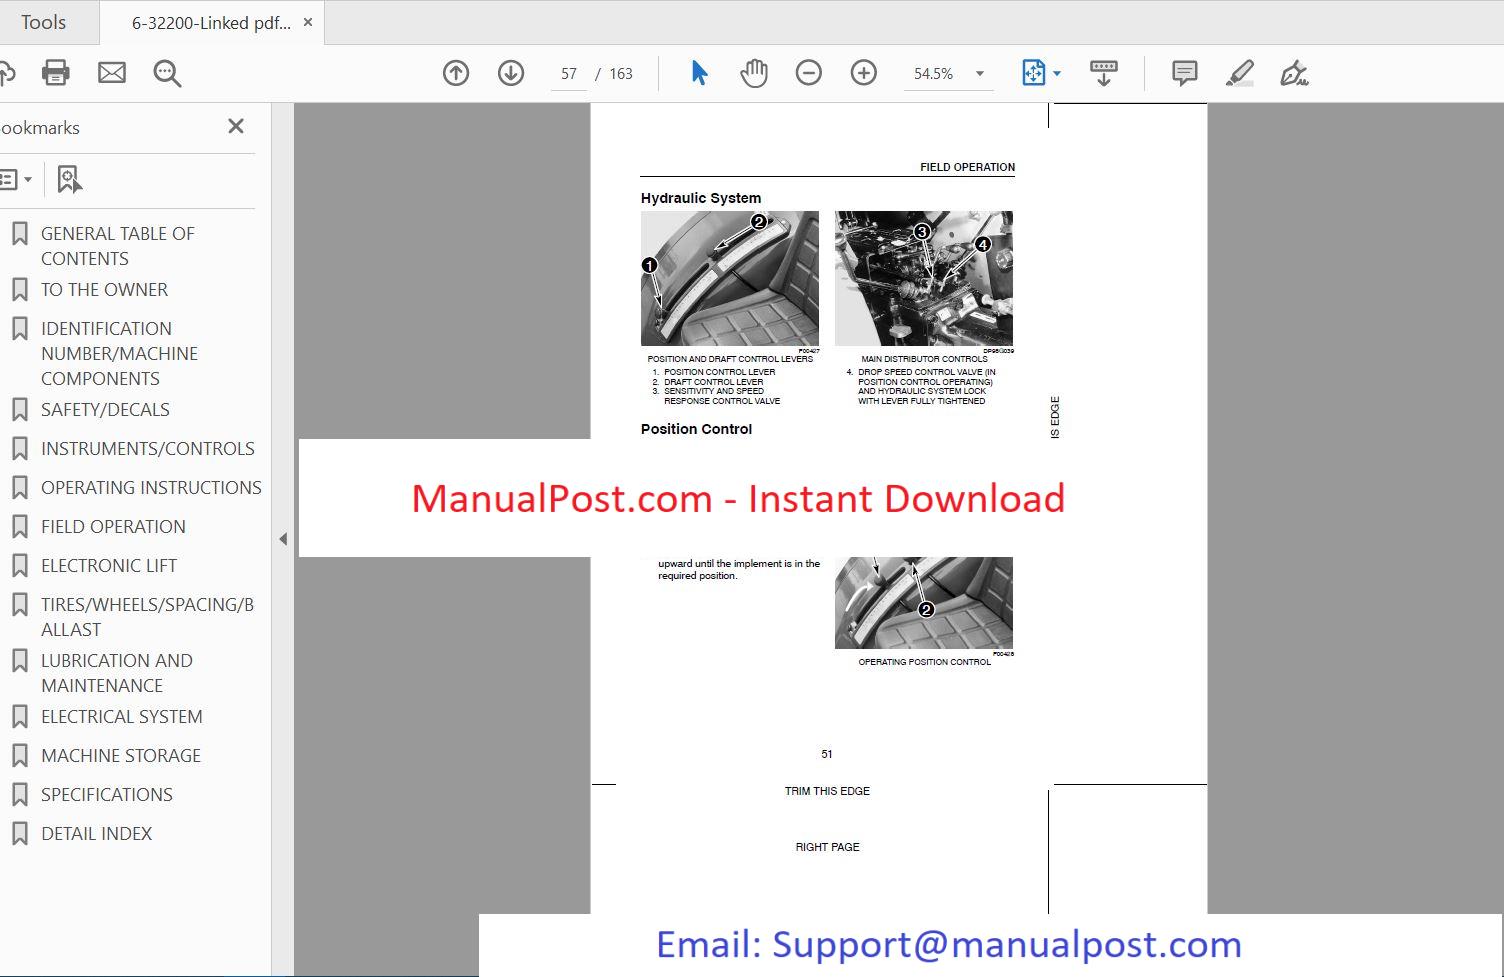The height and width of the screenshot is (977, 1504).
Task: Open the FIELD OPERATION bookmark
Action: click(x=113, y=527)
